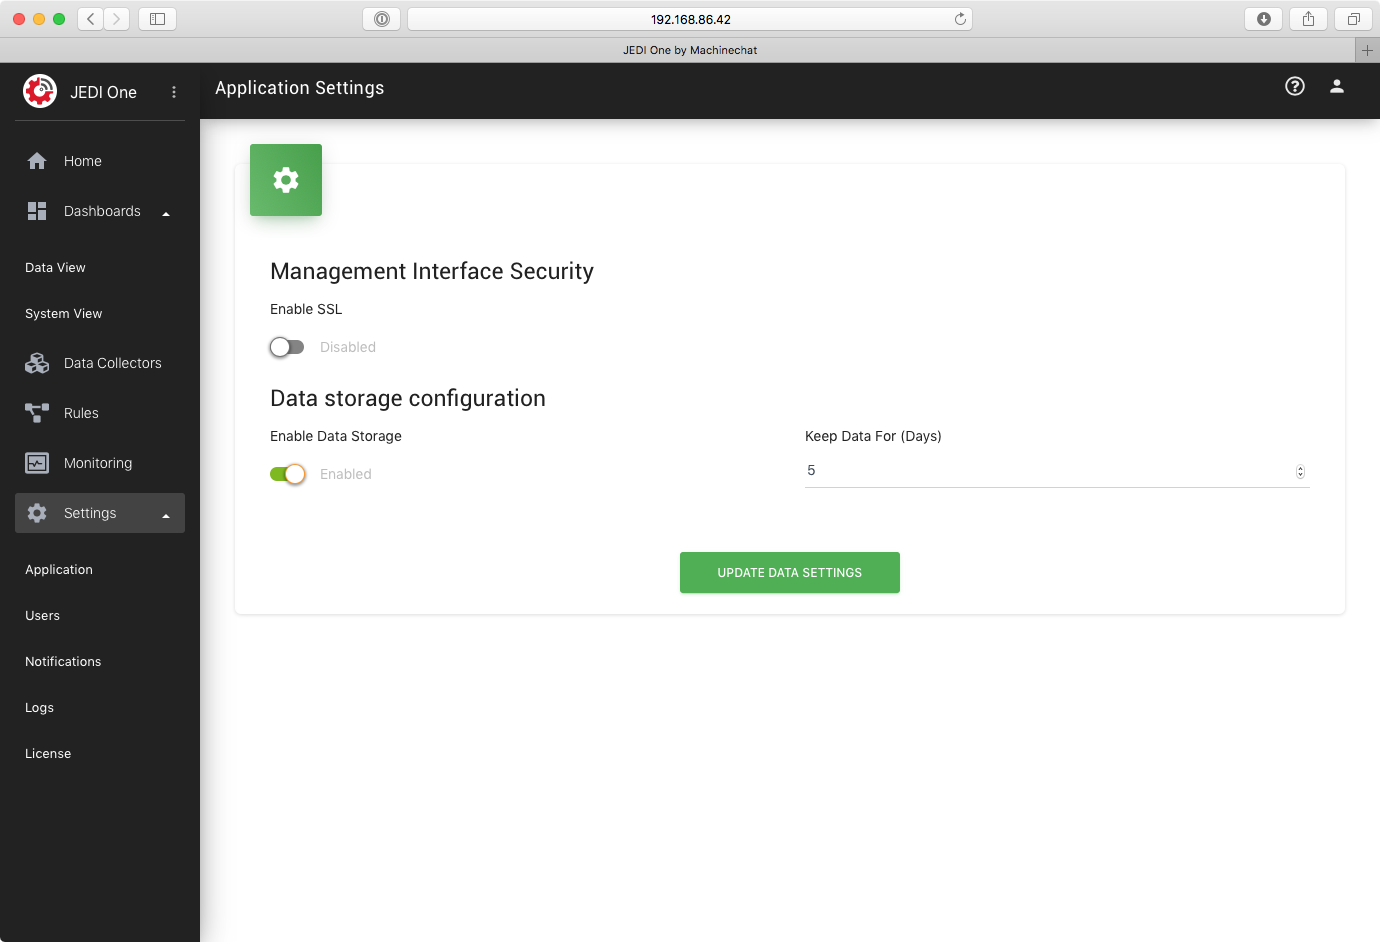
Task: Collapse the Dashboards section chevron
Action: [x=166, y=211]
